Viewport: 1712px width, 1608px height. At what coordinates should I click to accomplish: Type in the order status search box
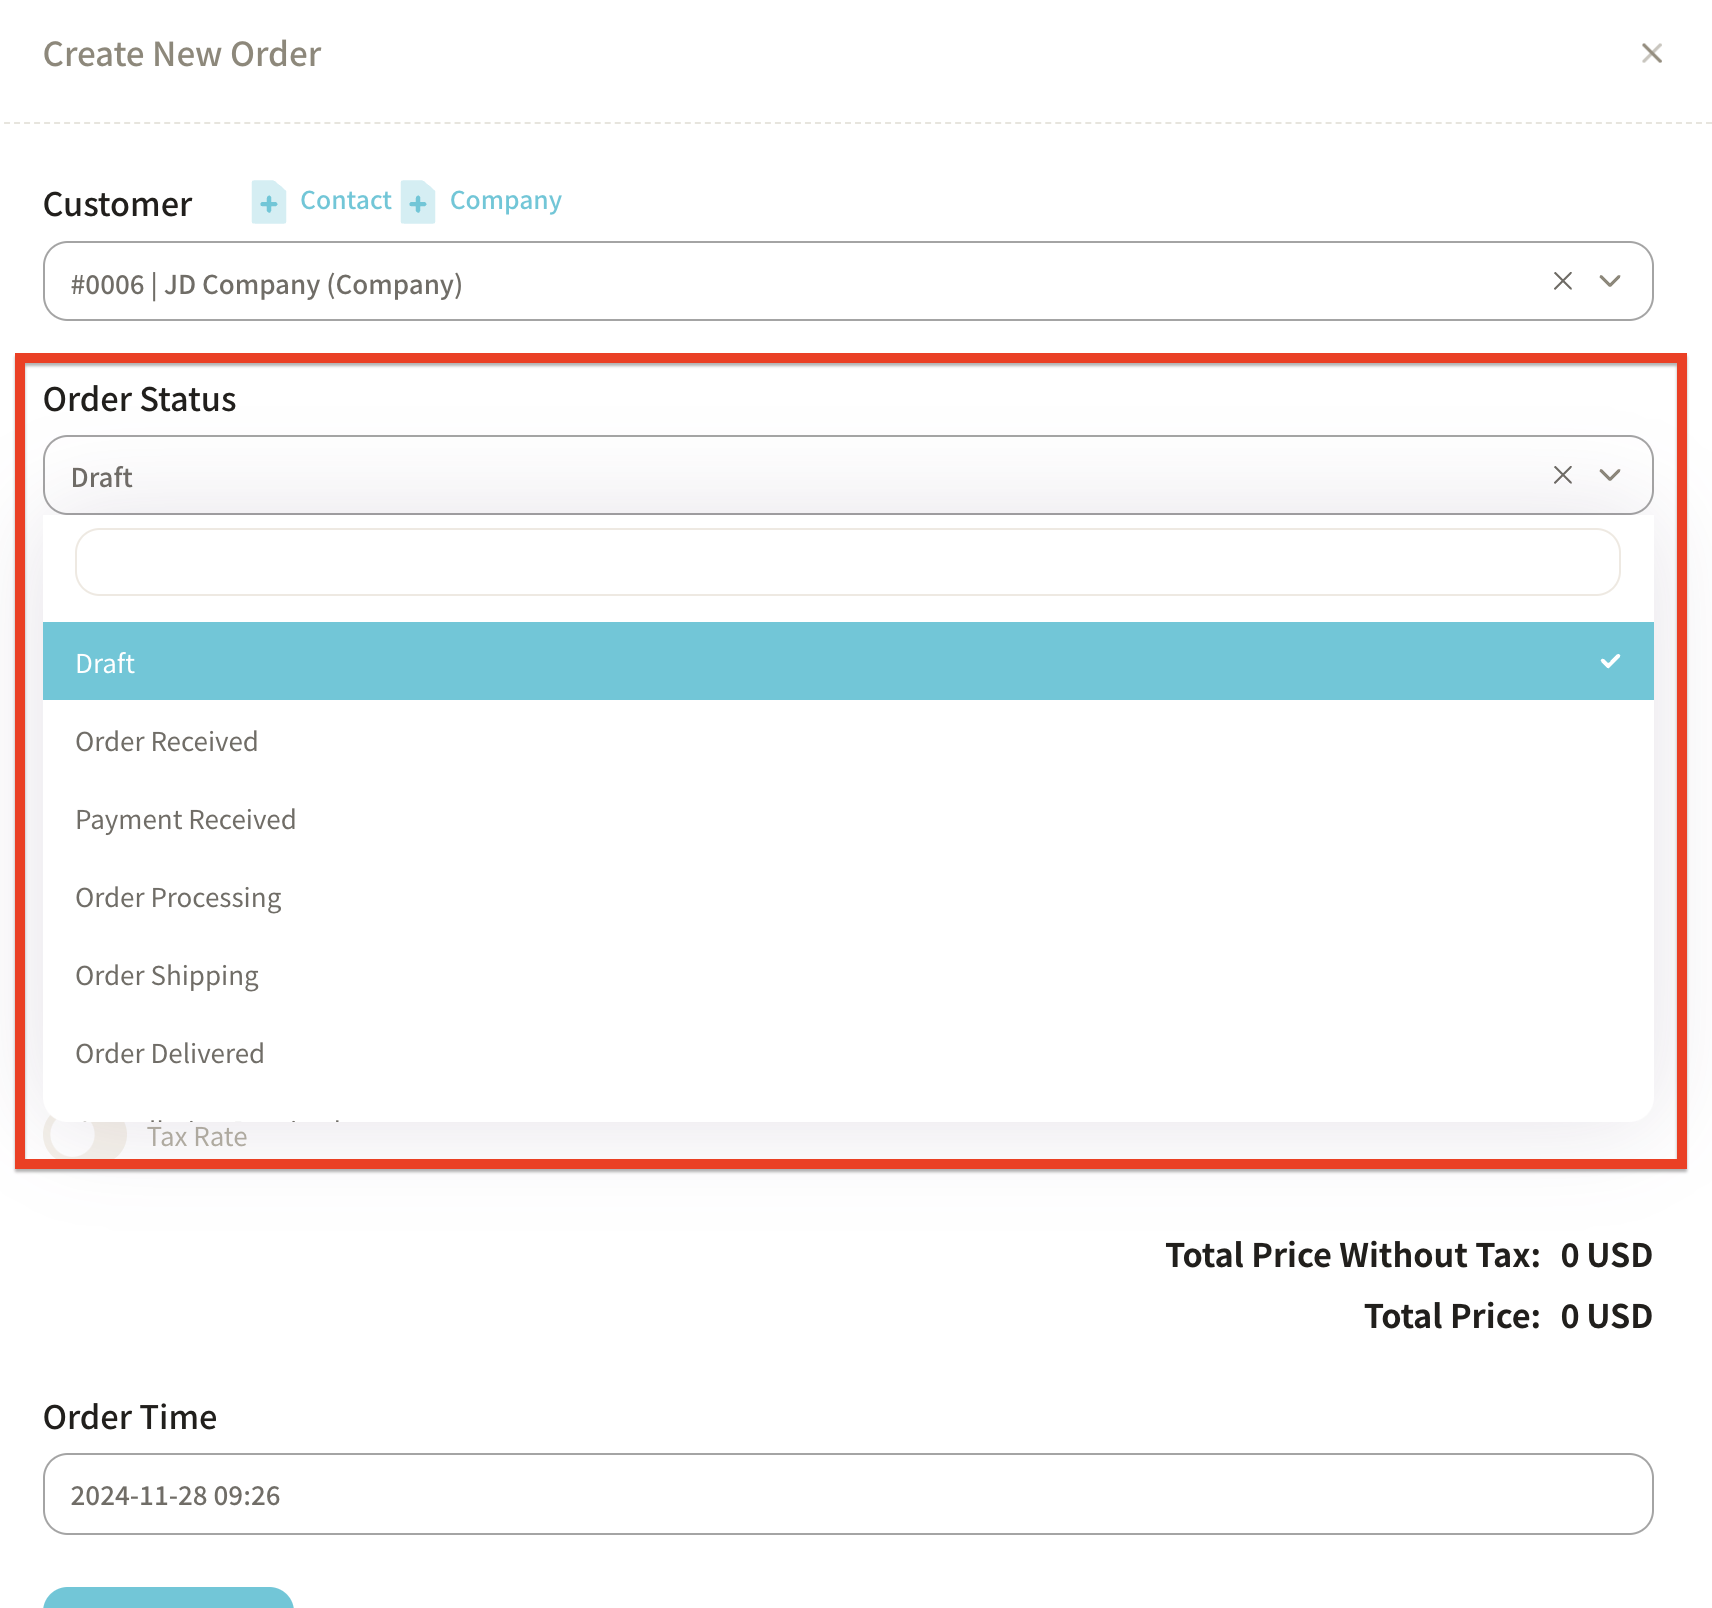tap(847, 562)
